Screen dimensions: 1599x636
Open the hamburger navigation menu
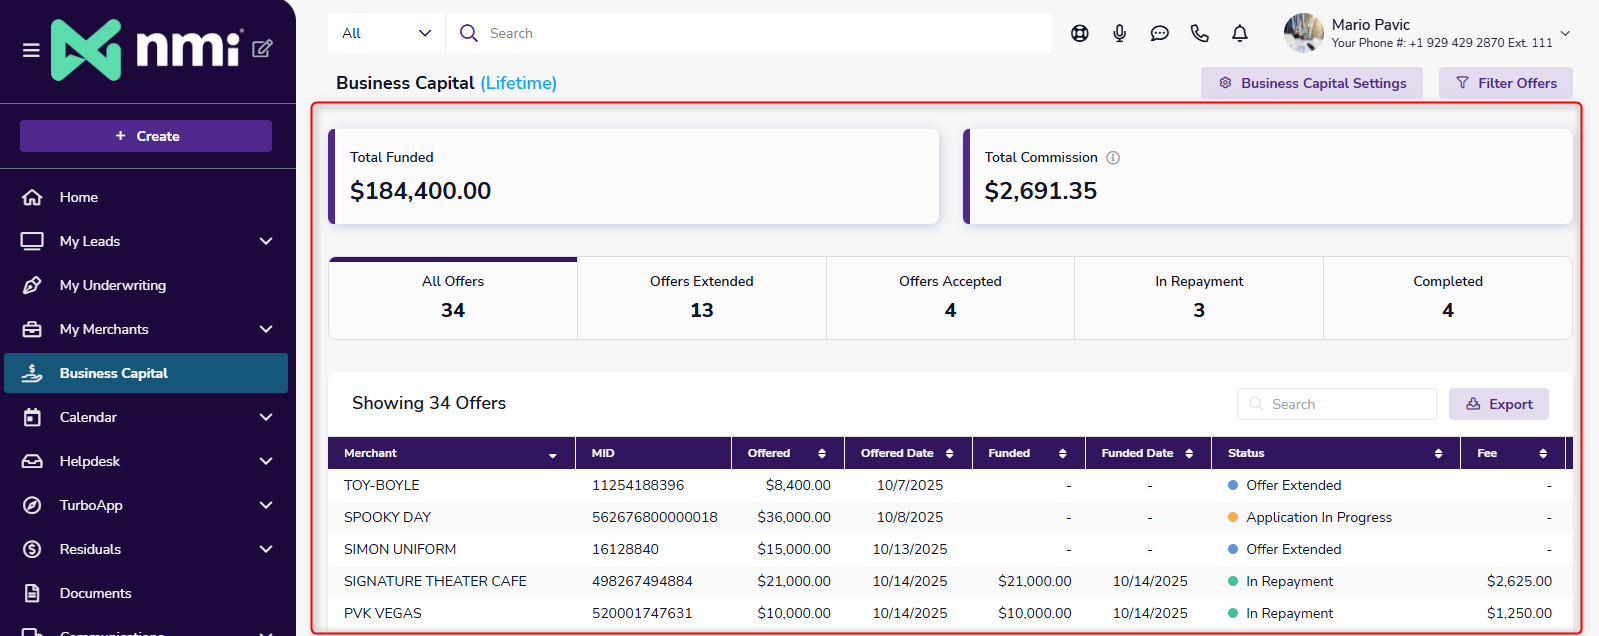(31, 50)
